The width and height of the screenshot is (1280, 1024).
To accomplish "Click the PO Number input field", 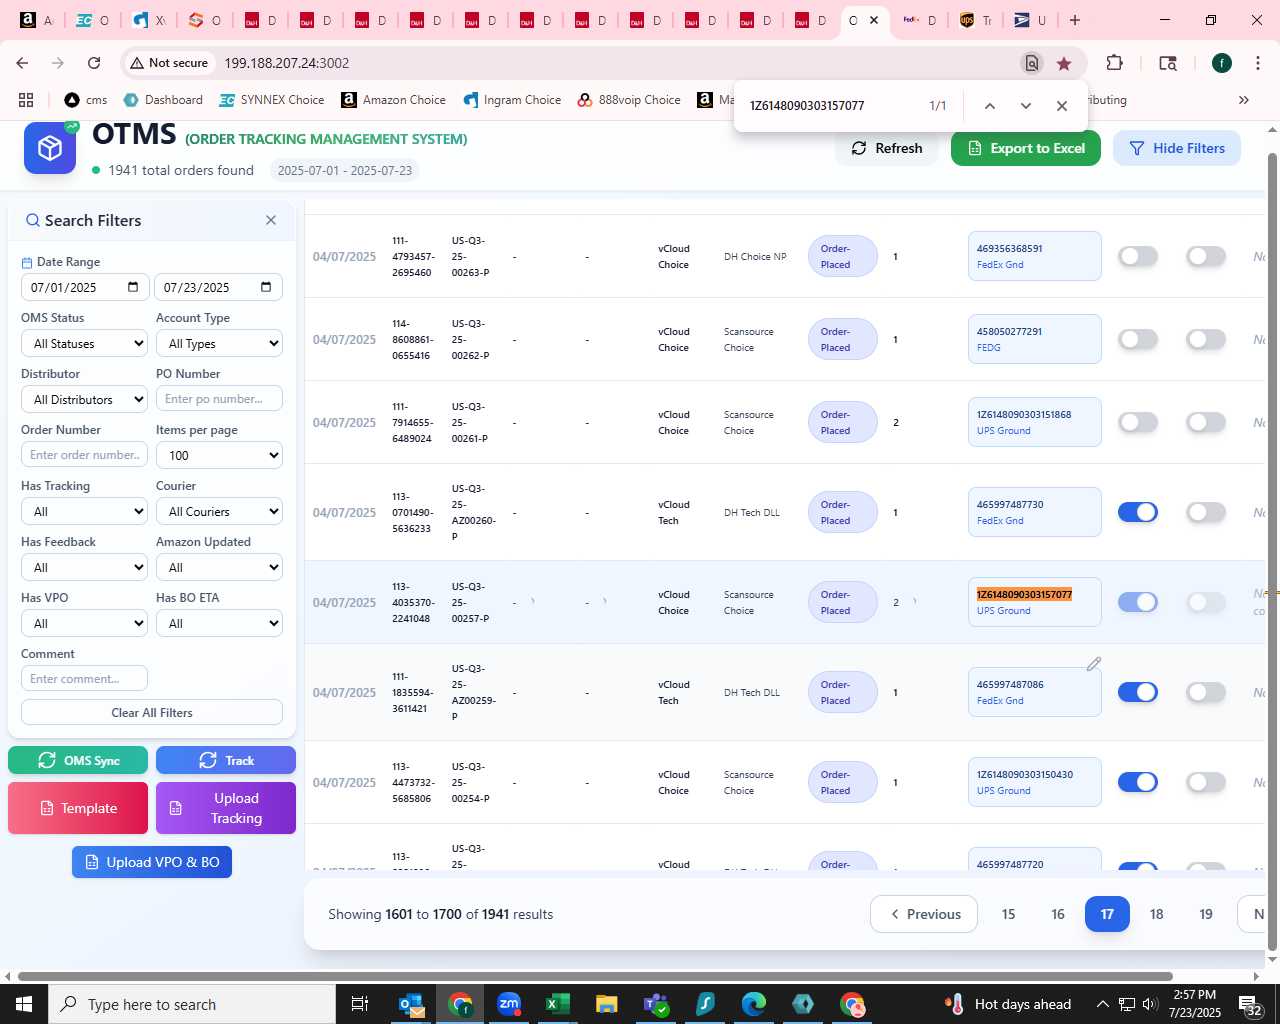I will click(219, 399).
